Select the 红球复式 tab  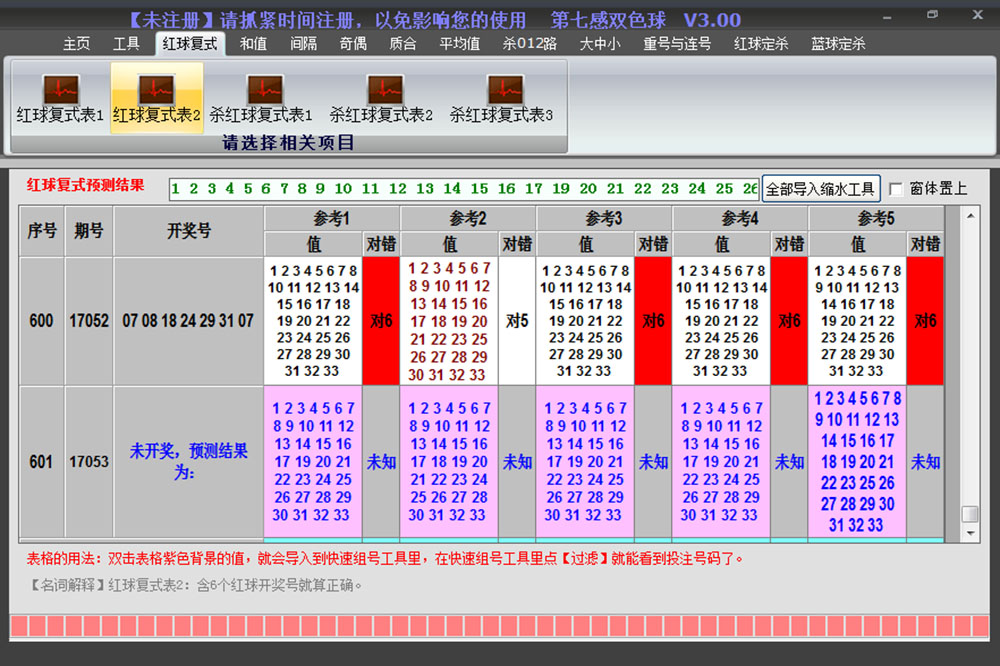[x=190, y=43]
